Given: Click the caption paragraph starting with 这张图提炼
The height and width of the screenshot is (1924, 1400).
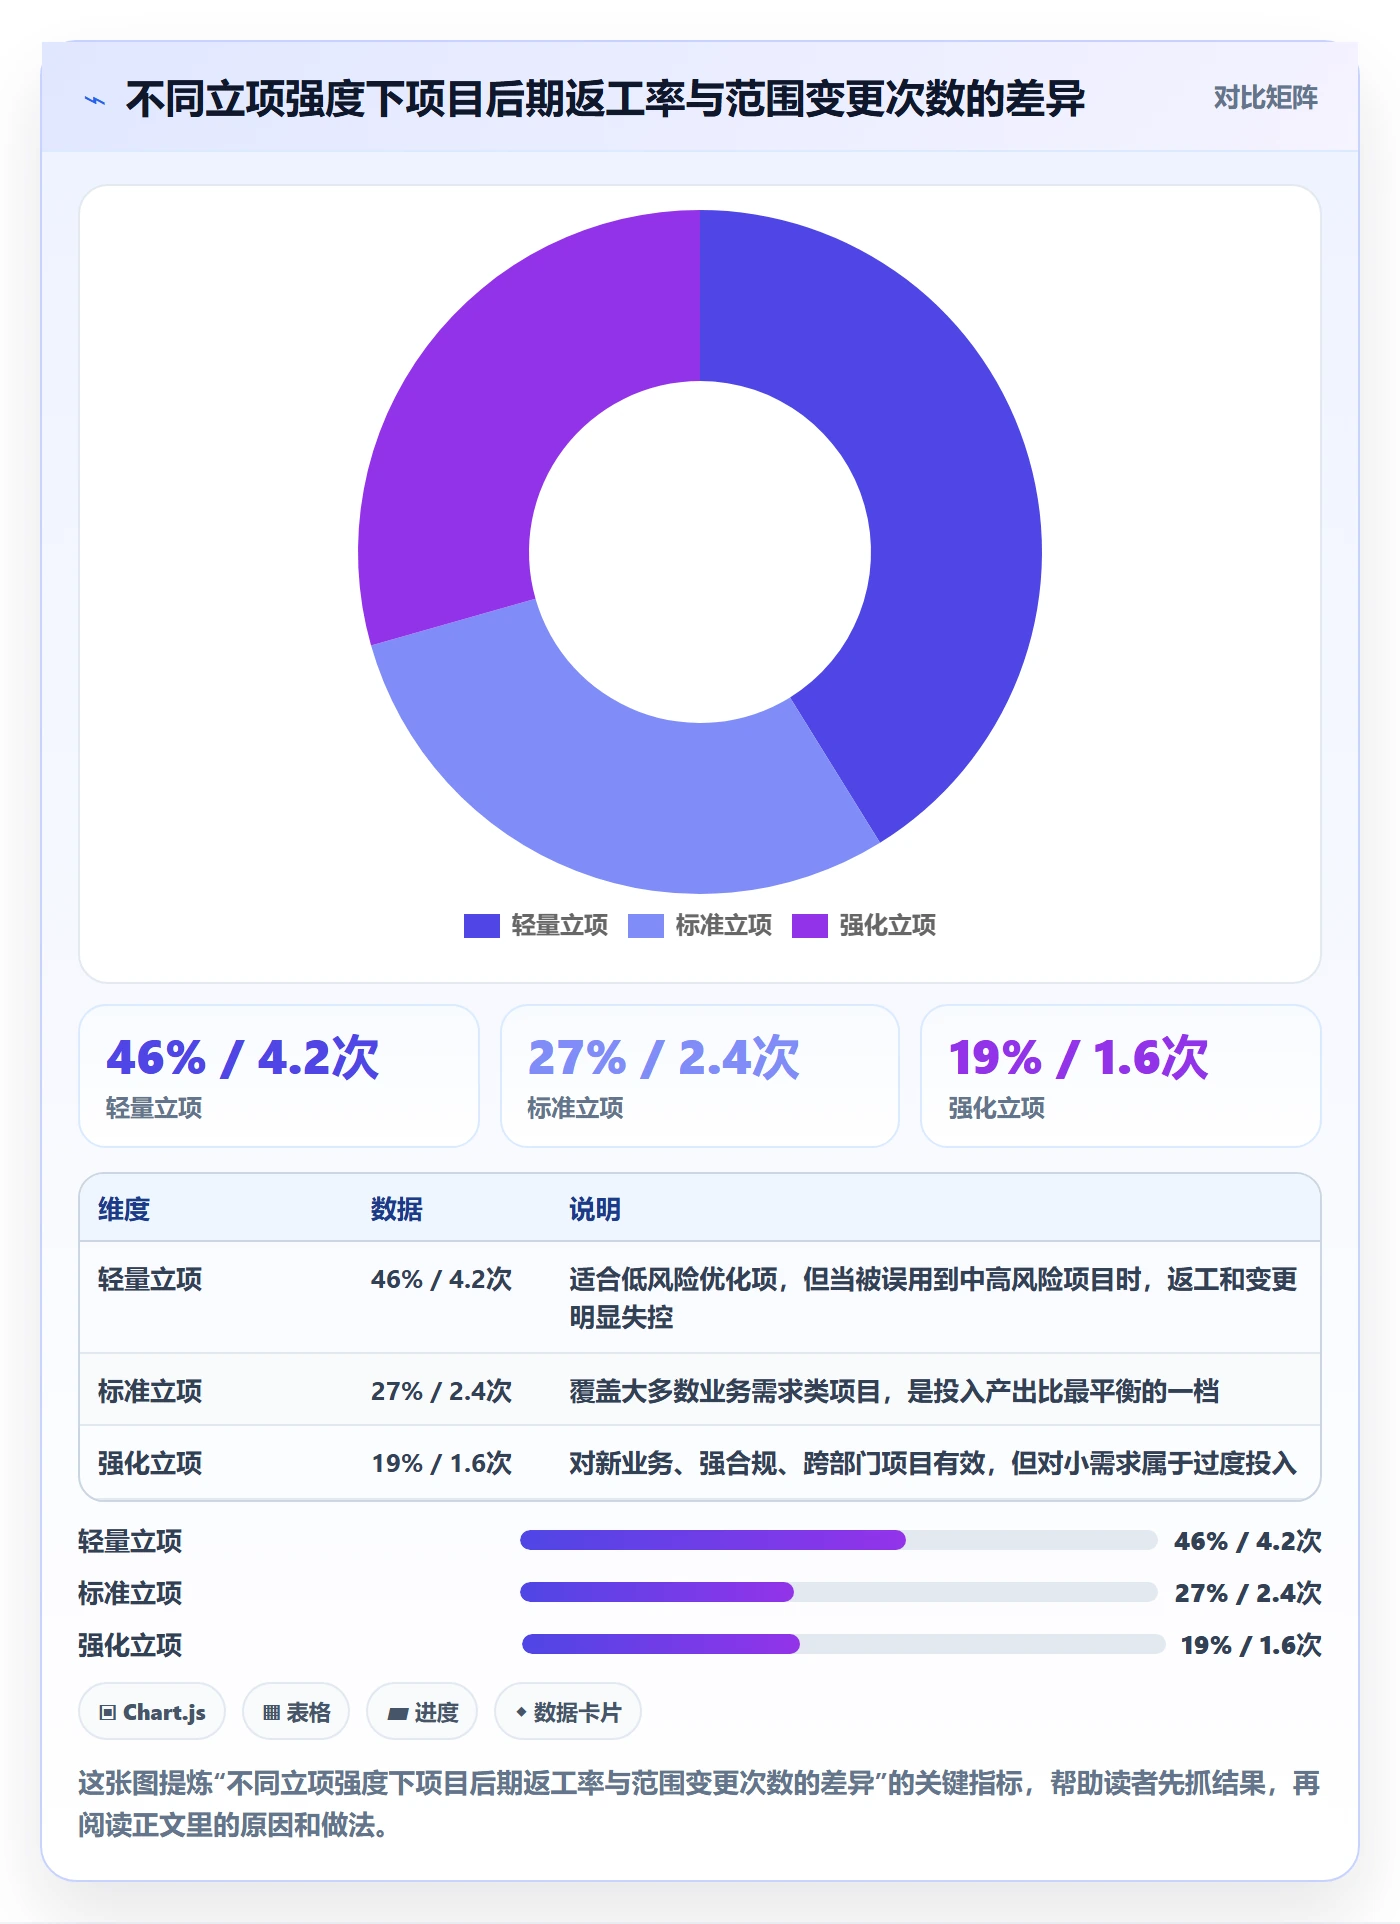Looking at the screenshot, I should pyautogui.click(x=699, y=1804).
